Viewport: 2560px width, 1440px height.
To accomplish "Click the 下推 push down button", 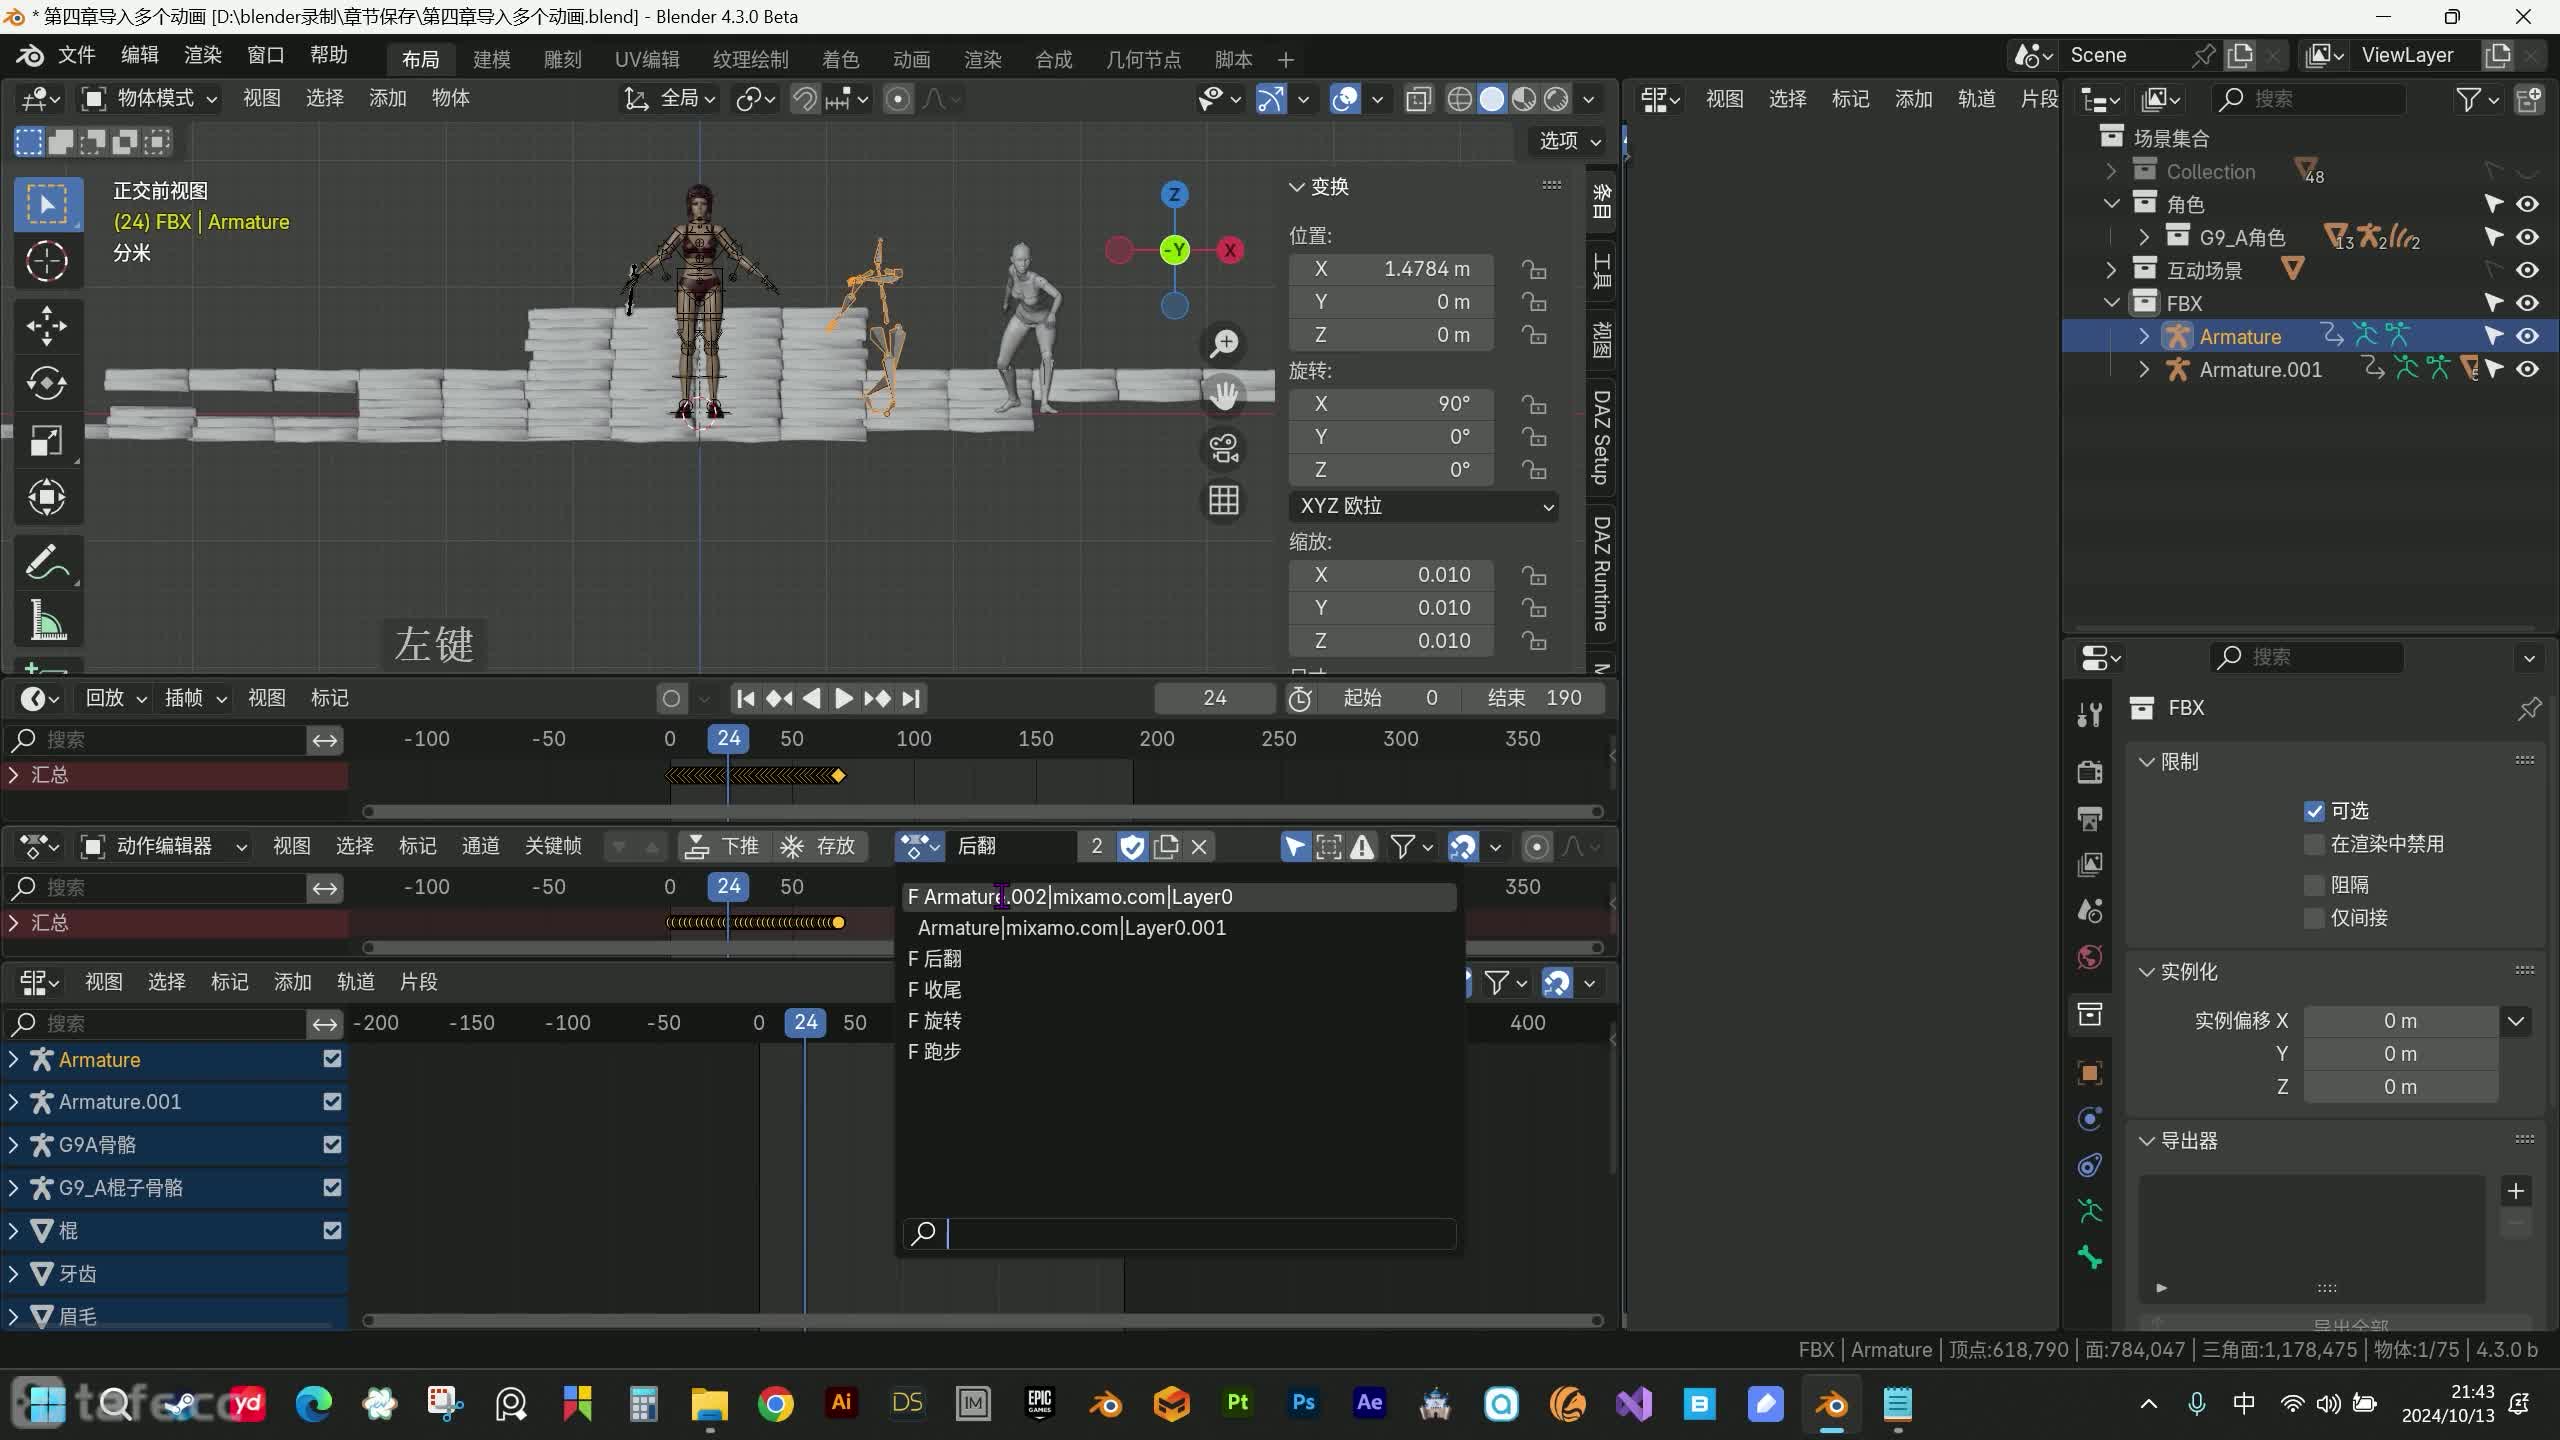I will [724, 847].
